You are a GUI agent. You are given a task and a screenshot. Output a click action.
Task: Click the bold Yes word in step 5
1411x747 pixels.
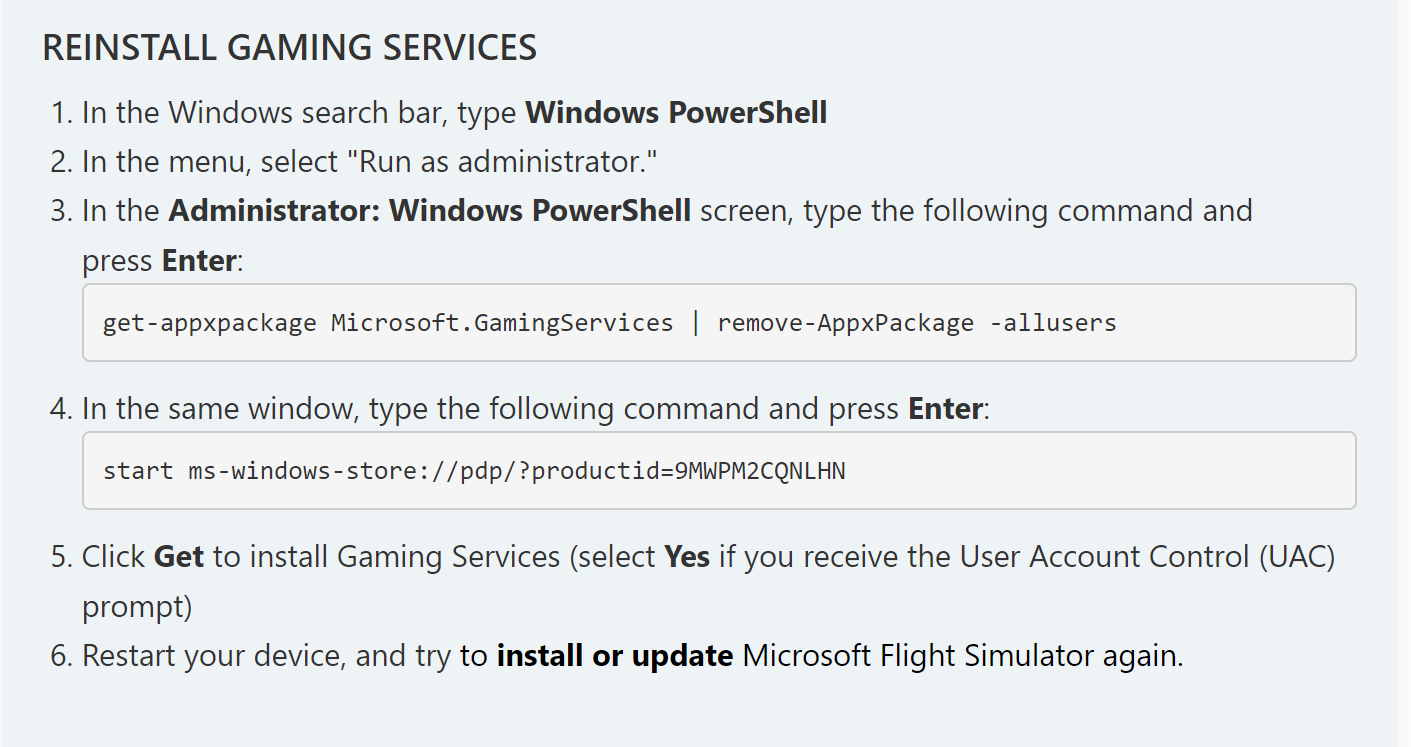[x=687, y=556]
